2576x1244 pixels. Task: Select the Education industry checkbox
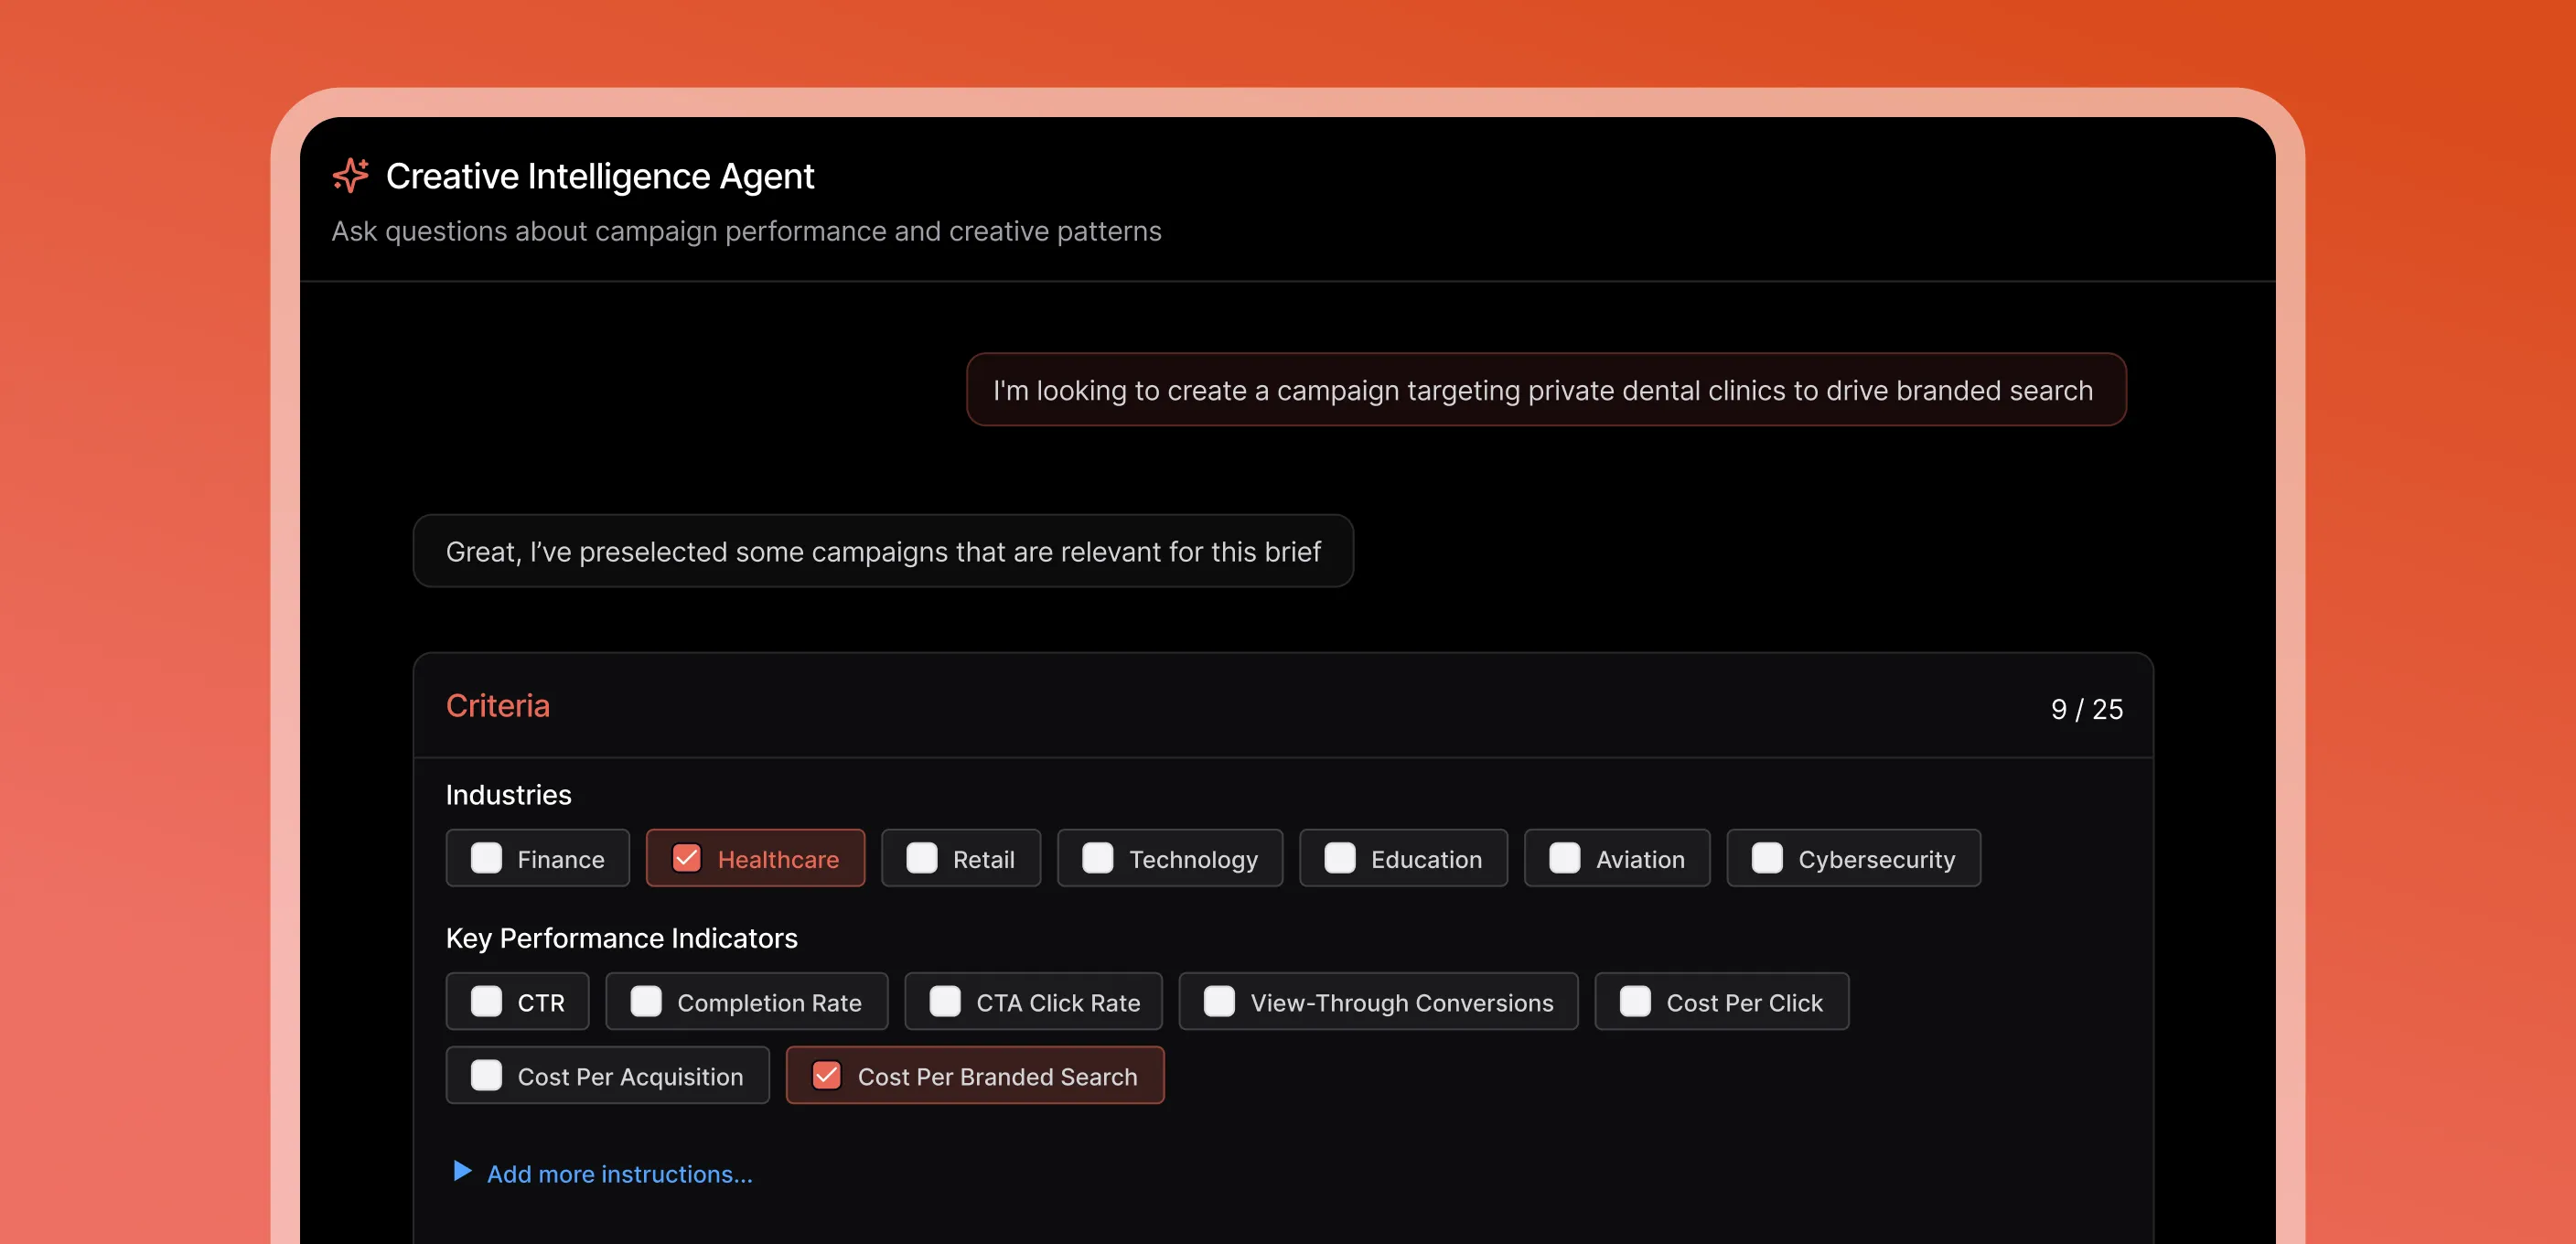[1339, 858]
